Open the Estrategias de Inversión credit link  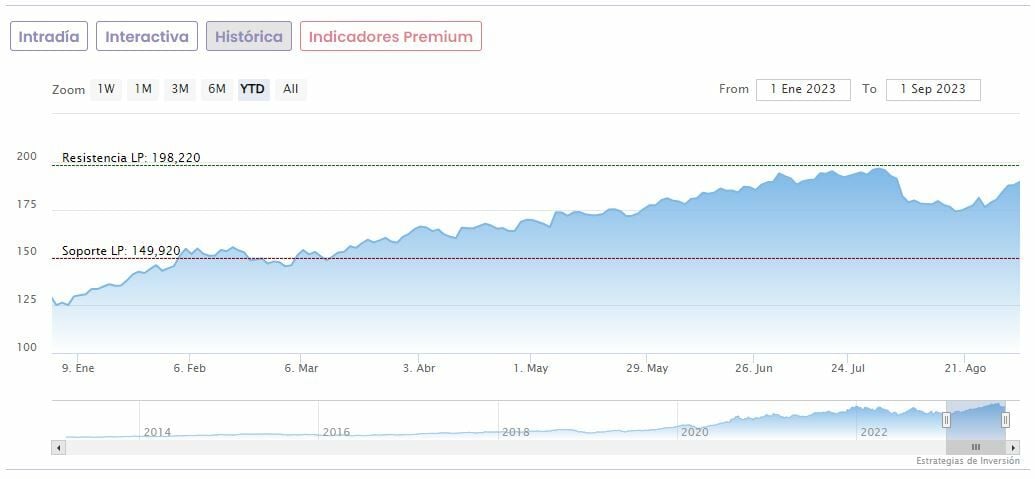(967, 461)
